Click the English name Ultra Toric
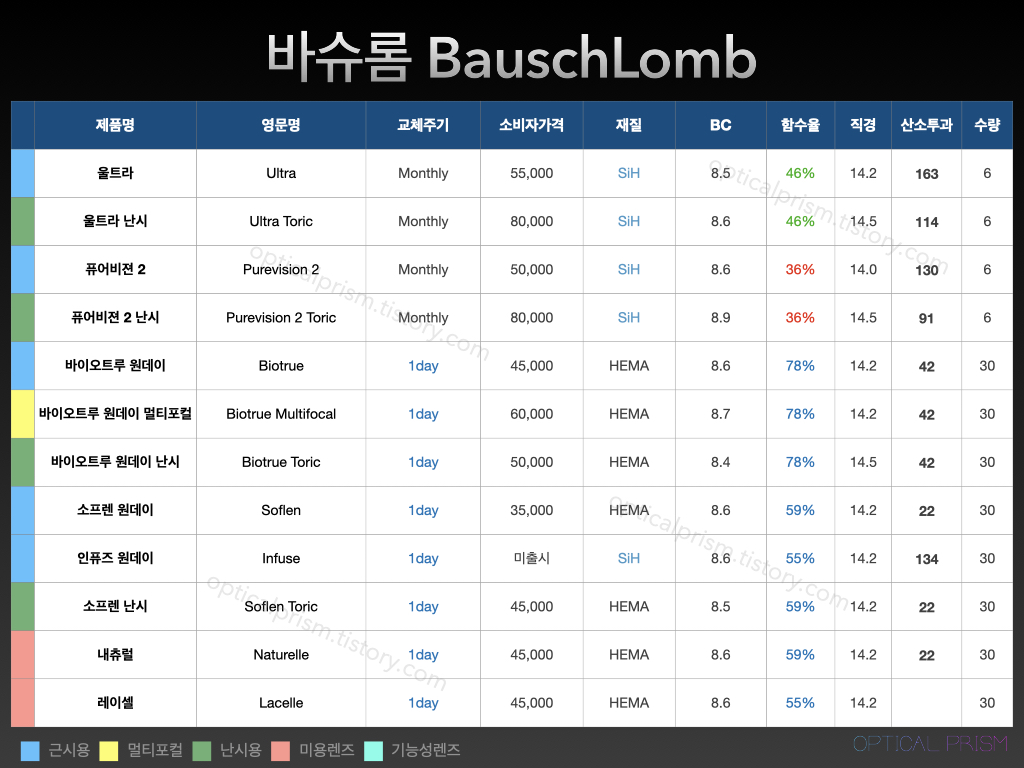This screenshot has height=768, width=1024. coord(281,221)
